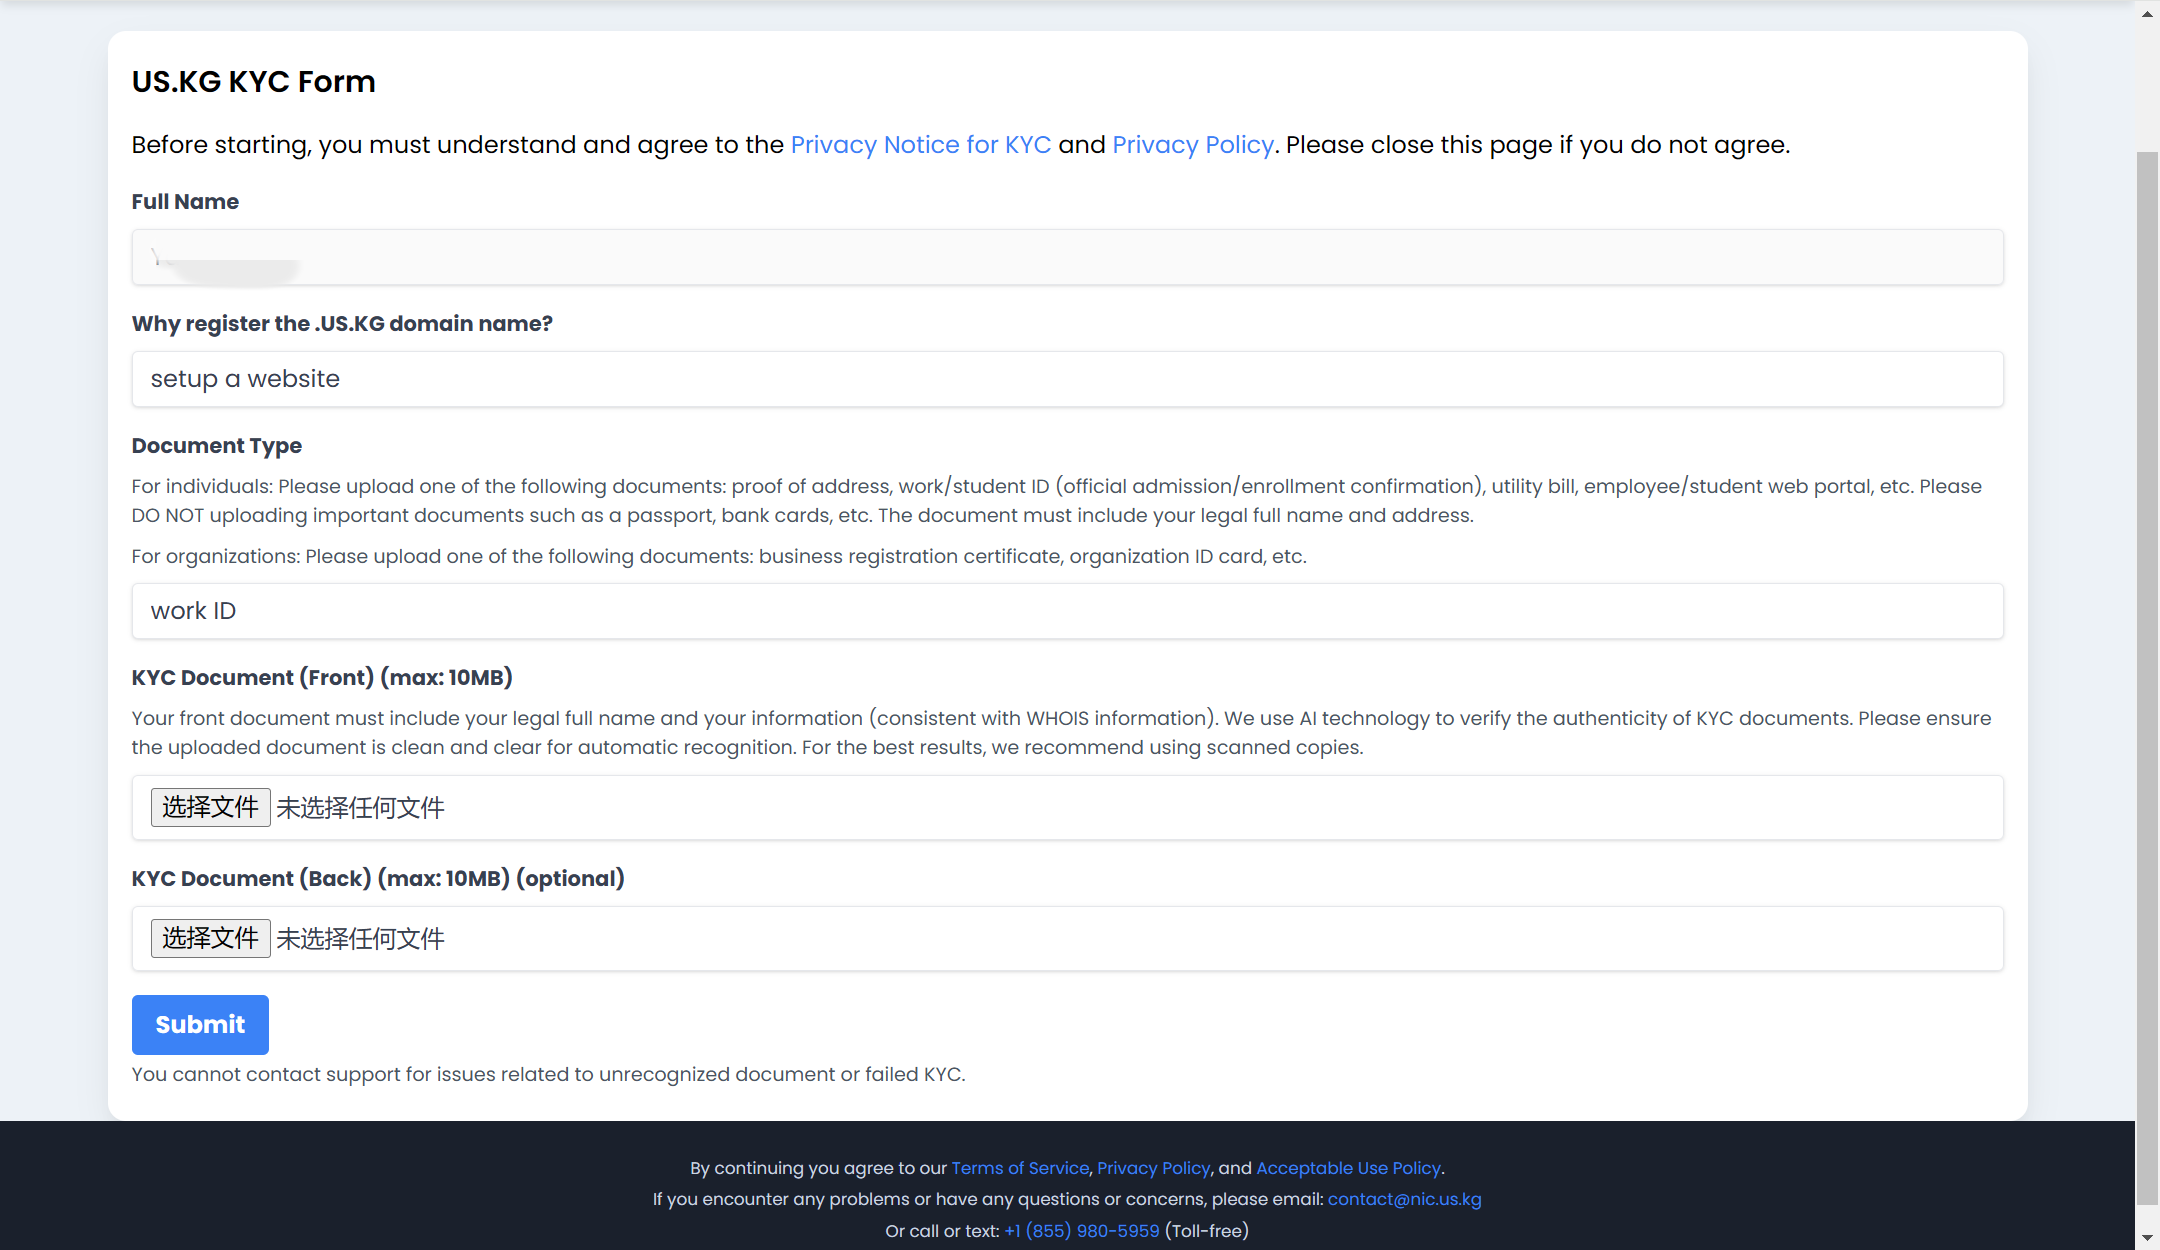Click the vertical scrollbar thumb
Viewport: 2160px width, 1250px height.
2147,680
